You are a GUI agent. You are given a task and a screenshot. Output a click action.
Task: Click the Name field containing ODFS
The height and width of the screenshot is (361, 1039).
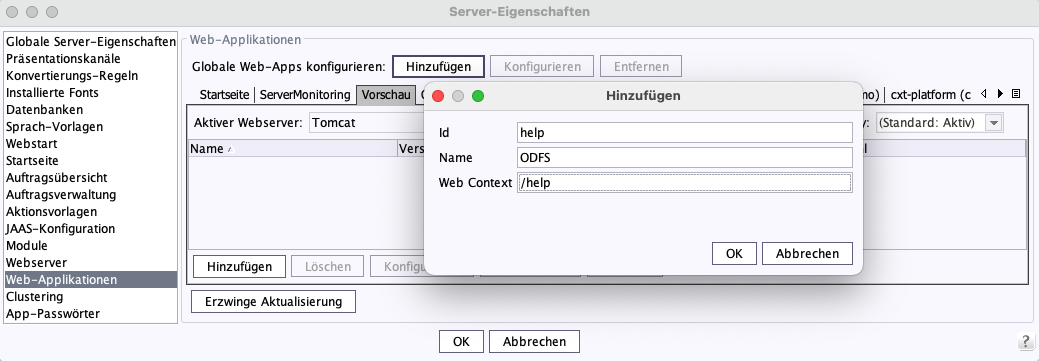click(x=684, y=158)
